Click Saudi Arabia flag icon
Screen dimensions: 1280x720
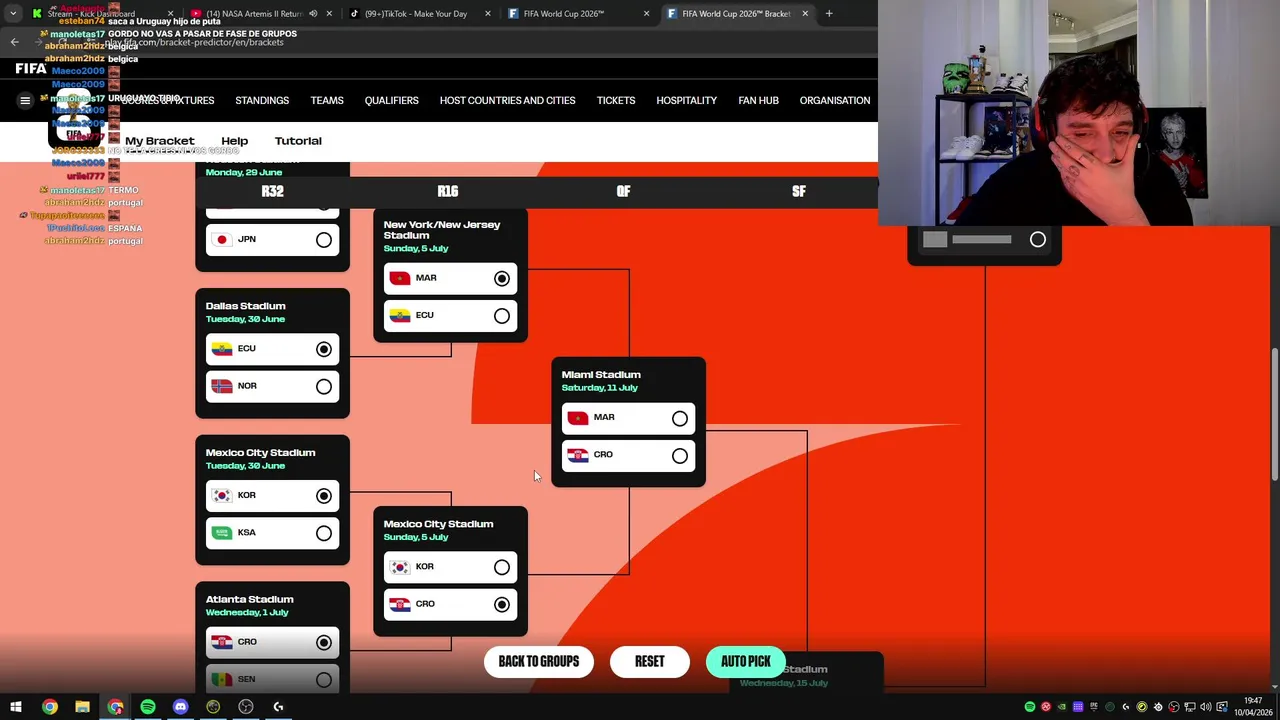pyautogui.click(x=222, y=533)
